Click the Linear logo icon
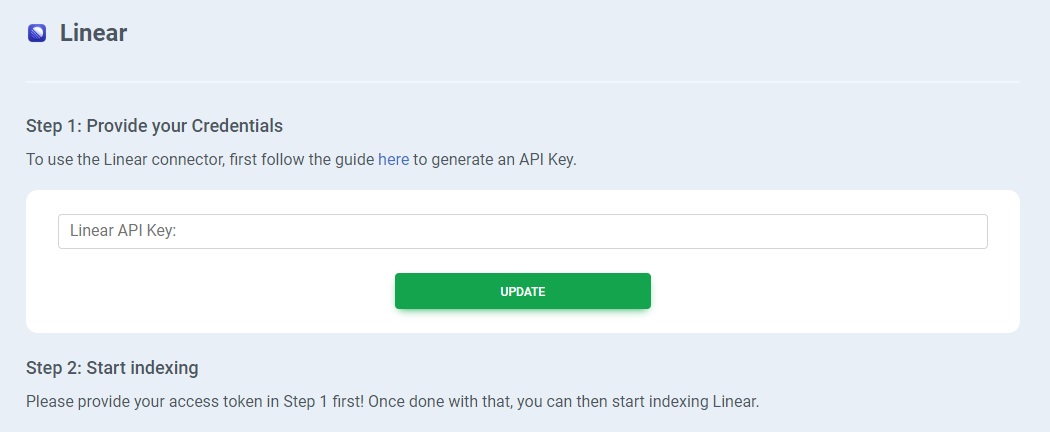This screenshot has width=1050, height=432. coord(37,33)
